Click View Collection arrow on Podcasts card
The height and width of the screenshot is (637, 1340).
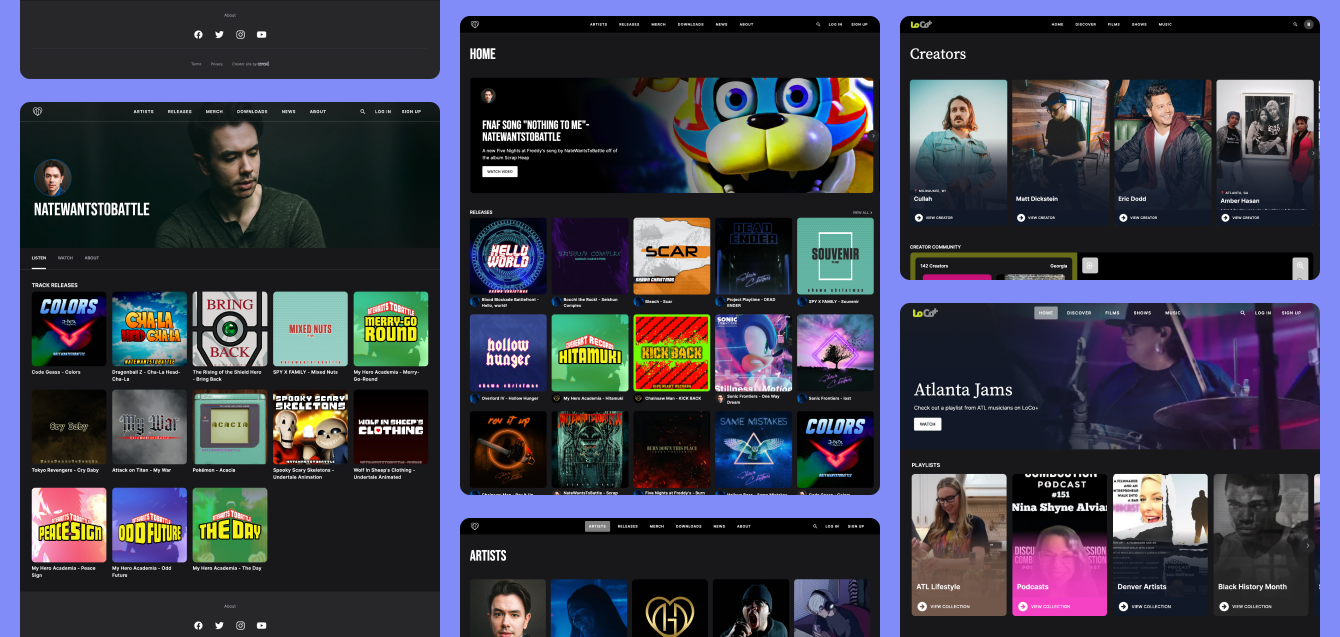point(1023,606)
